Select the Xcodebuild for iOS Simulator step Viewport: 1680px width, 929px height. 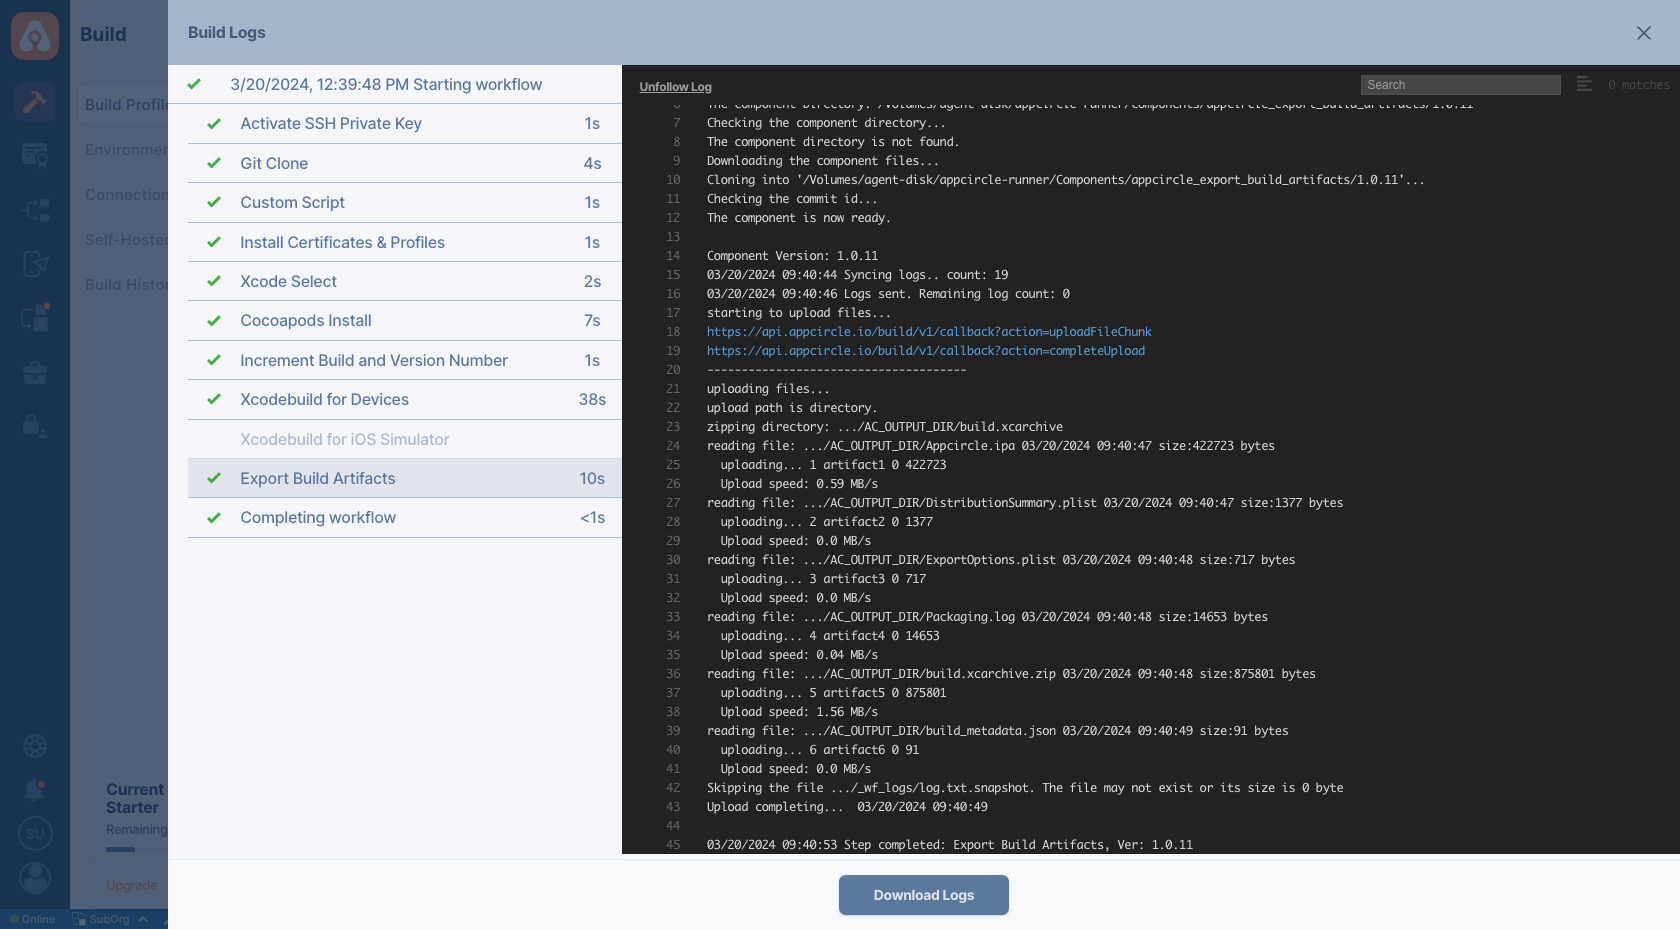coord(405,439)
